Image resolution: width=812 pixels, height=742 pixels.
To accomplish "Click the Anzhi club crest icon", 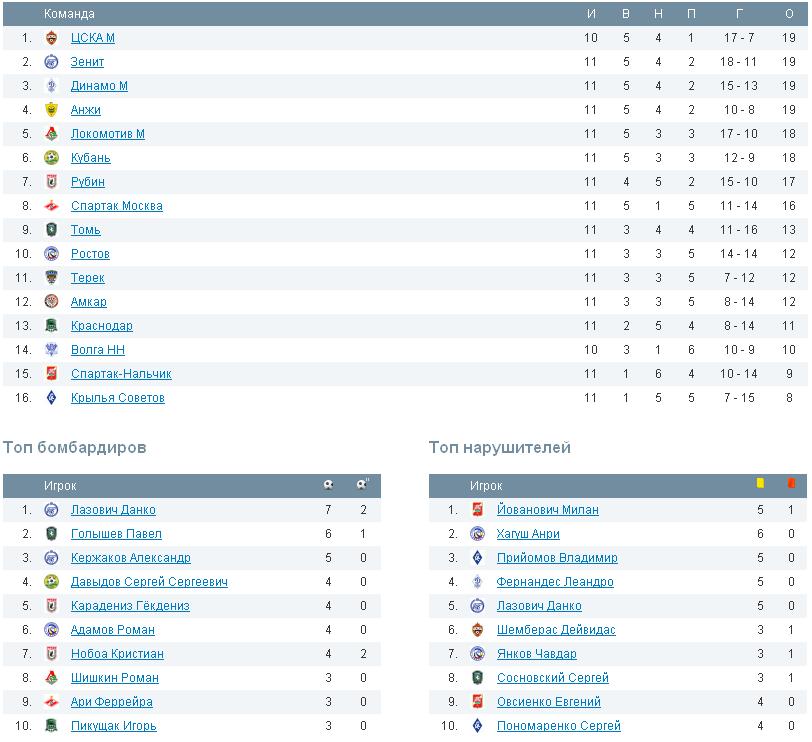I will pyautogui.click(x=52, y=110).
